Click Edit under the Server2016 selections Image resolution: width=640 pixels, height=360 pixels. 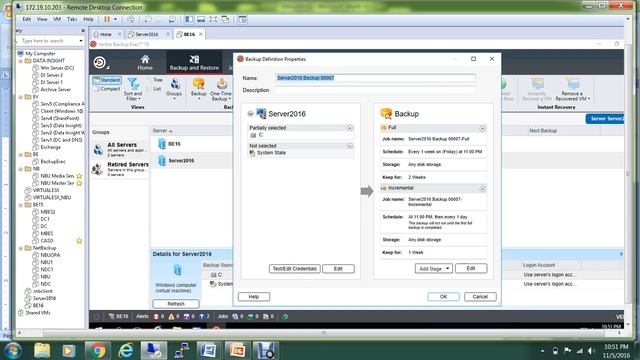pyautogui.click(x=338, y=269)
